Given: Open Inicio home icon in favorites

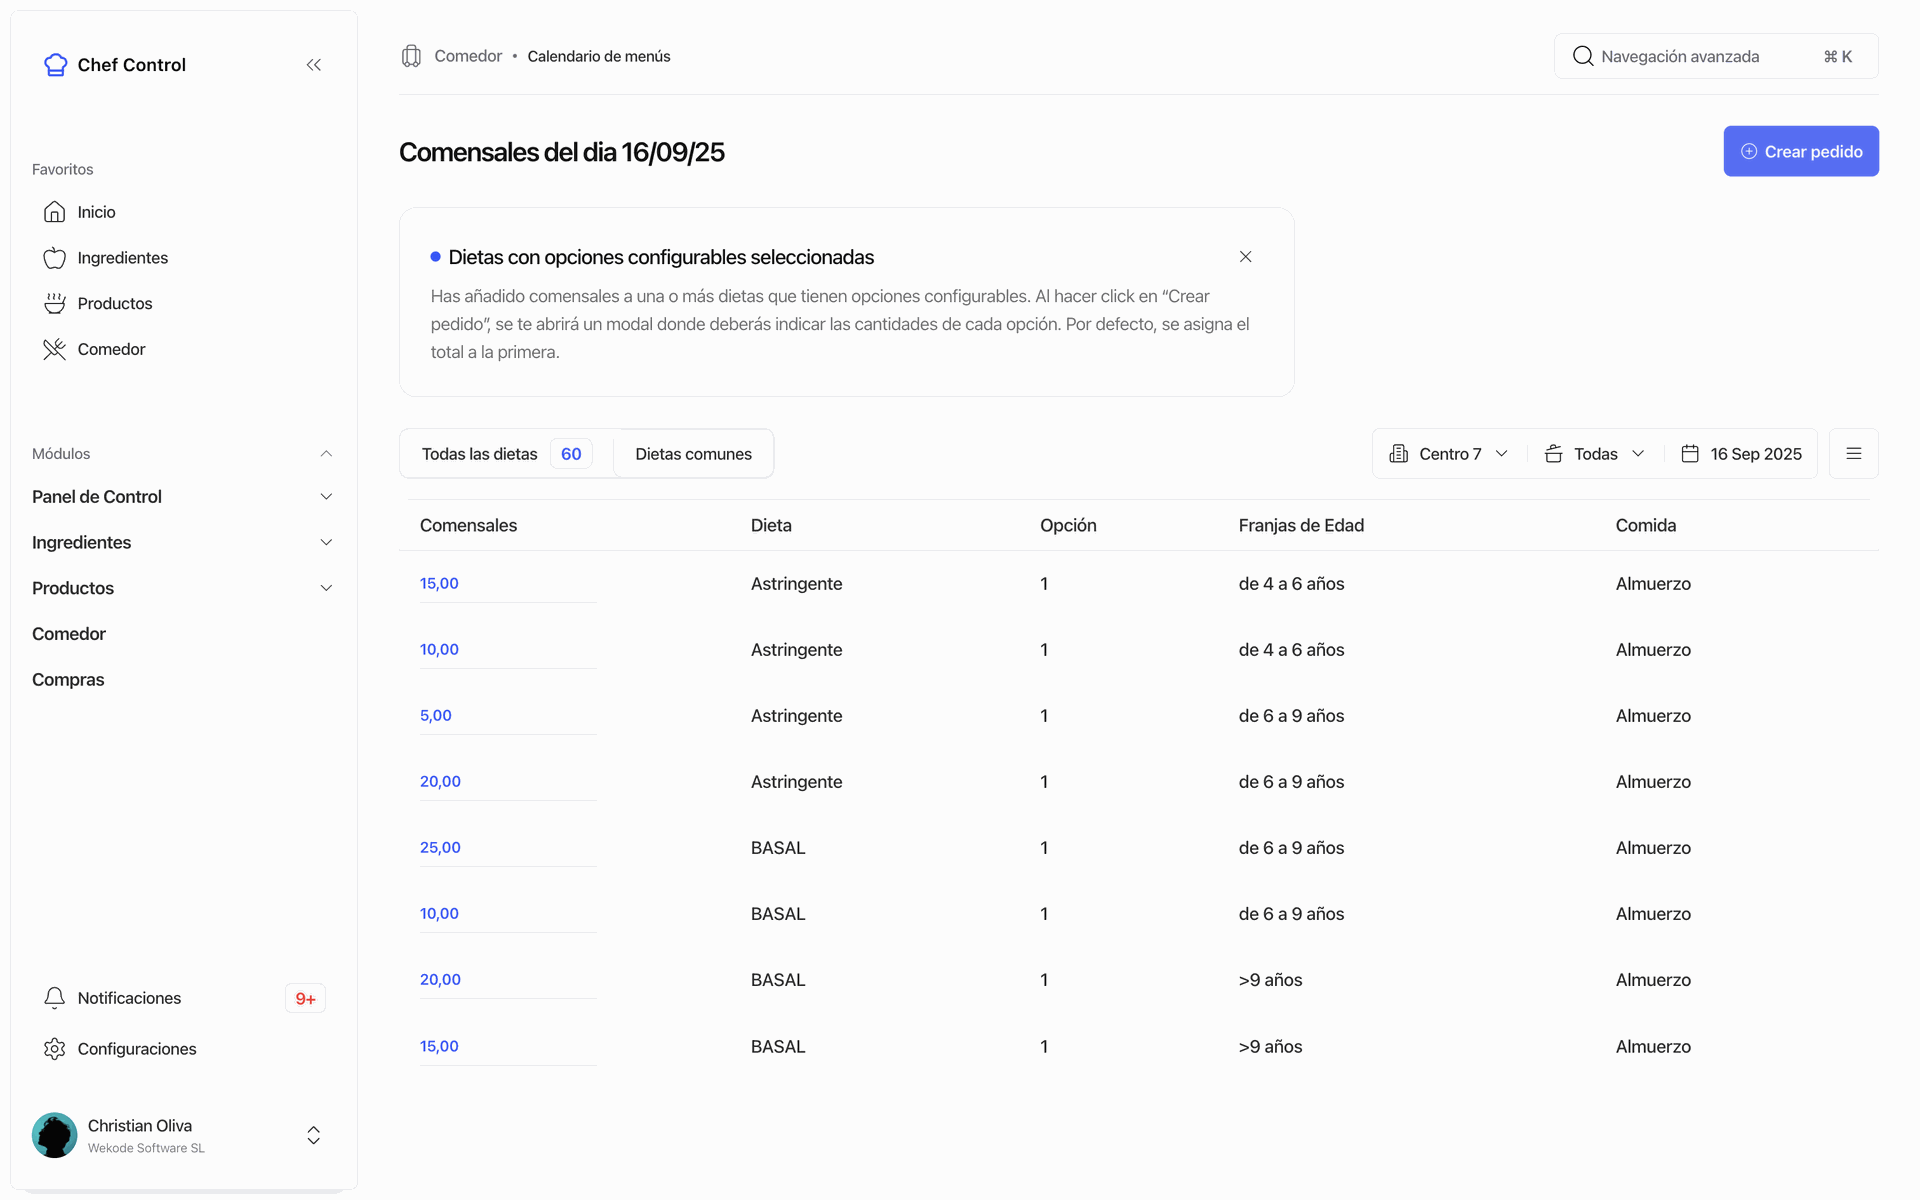Looking at the screenshot, I should click(x=55, y=212).
